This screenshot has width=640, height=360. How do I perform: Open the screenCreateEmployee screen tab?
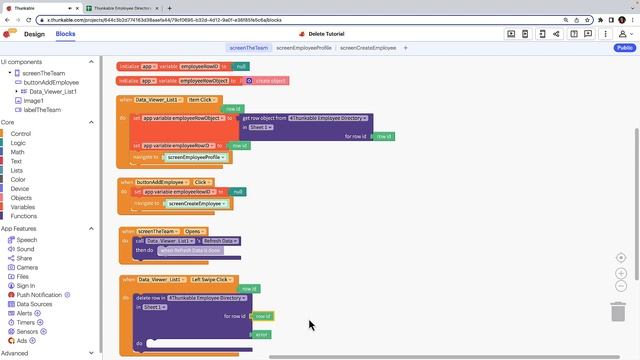pyautogui.click(x=368, y=48)
